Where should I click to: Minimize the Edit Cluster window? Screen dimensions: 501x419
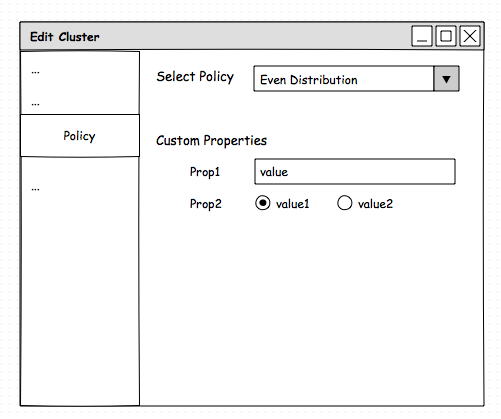click(422, 36)
